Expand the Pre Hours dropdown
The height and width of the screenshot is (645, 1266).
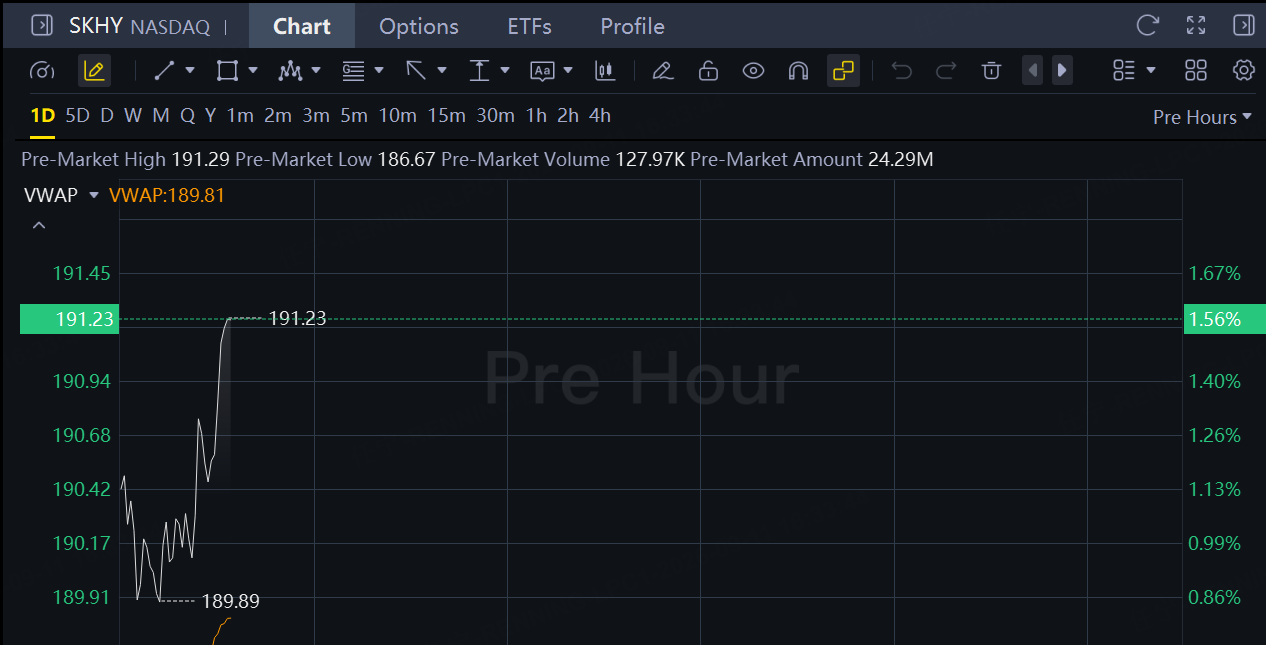pyautogui.click(x=1202, y=117)
